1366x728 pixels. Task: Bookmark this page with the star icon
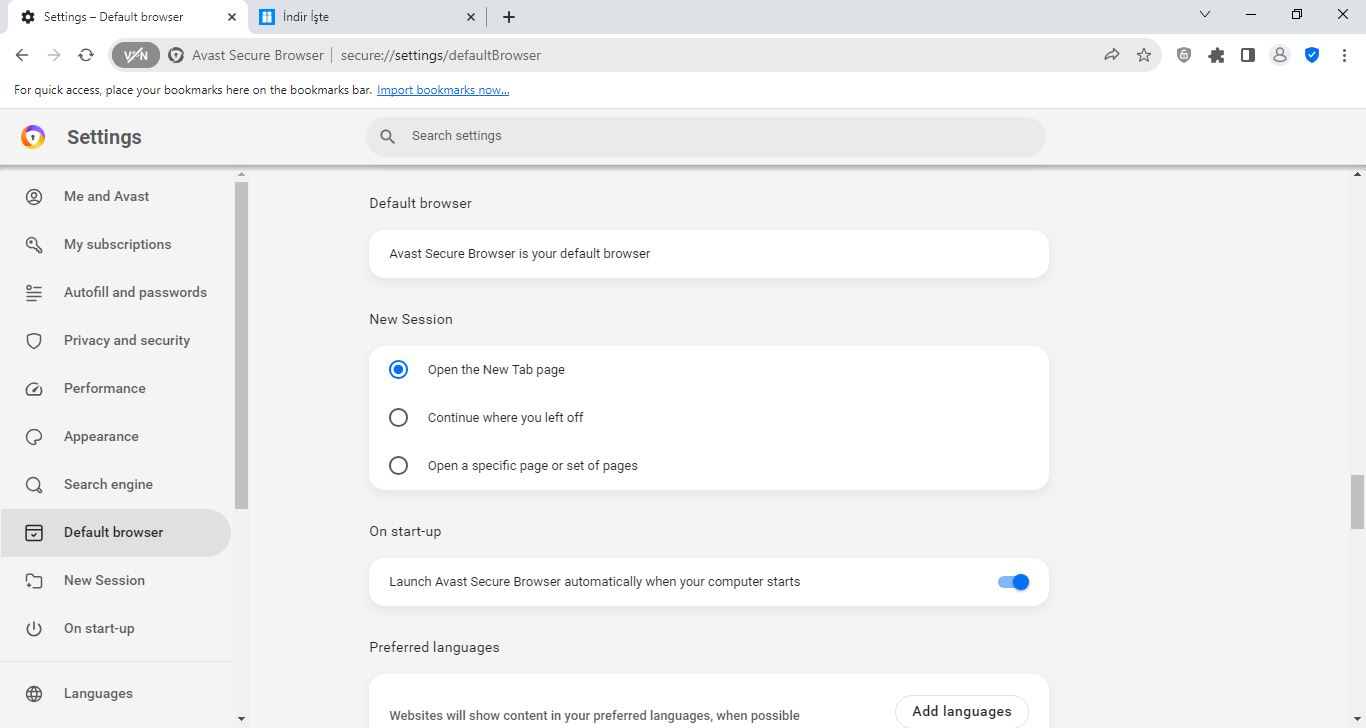1144,55
